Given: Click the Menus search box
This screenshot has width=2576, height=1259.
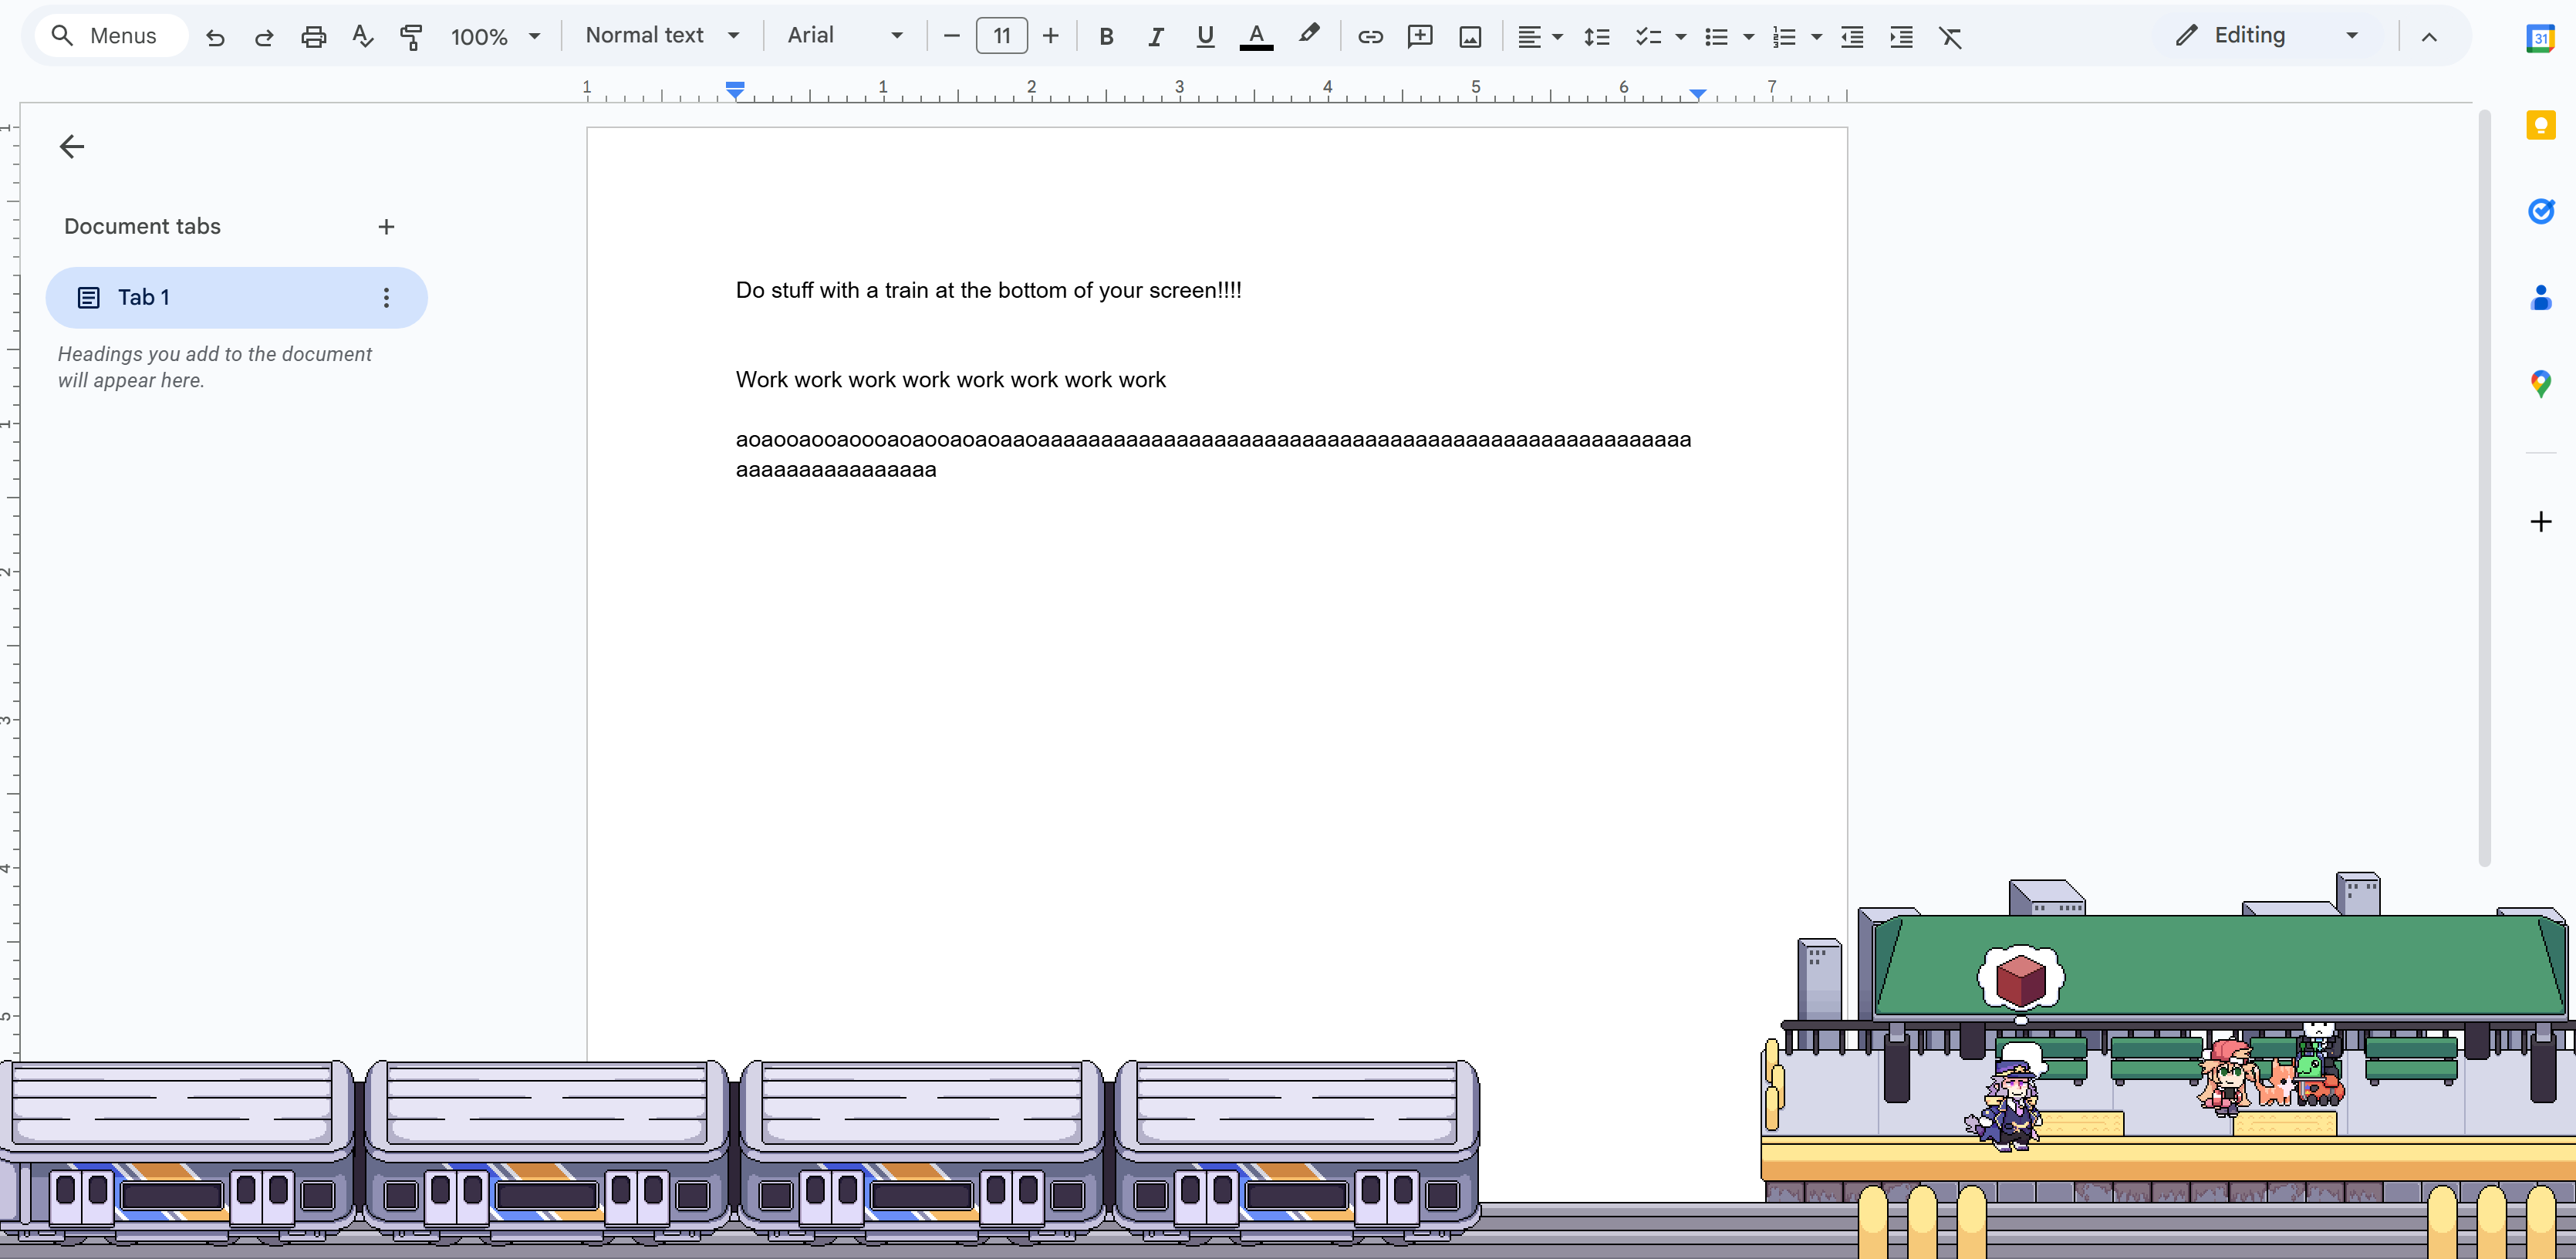Looking at the screenshot, I should pyautogui.click(x=110, y=36).
